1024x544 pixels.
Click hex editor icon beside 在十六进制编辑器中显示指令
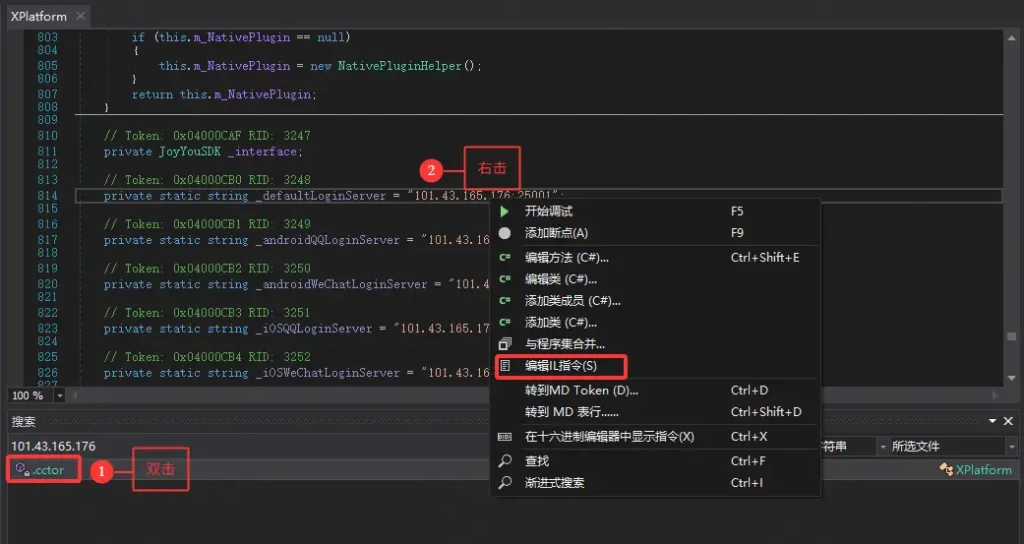click(505, 437)
